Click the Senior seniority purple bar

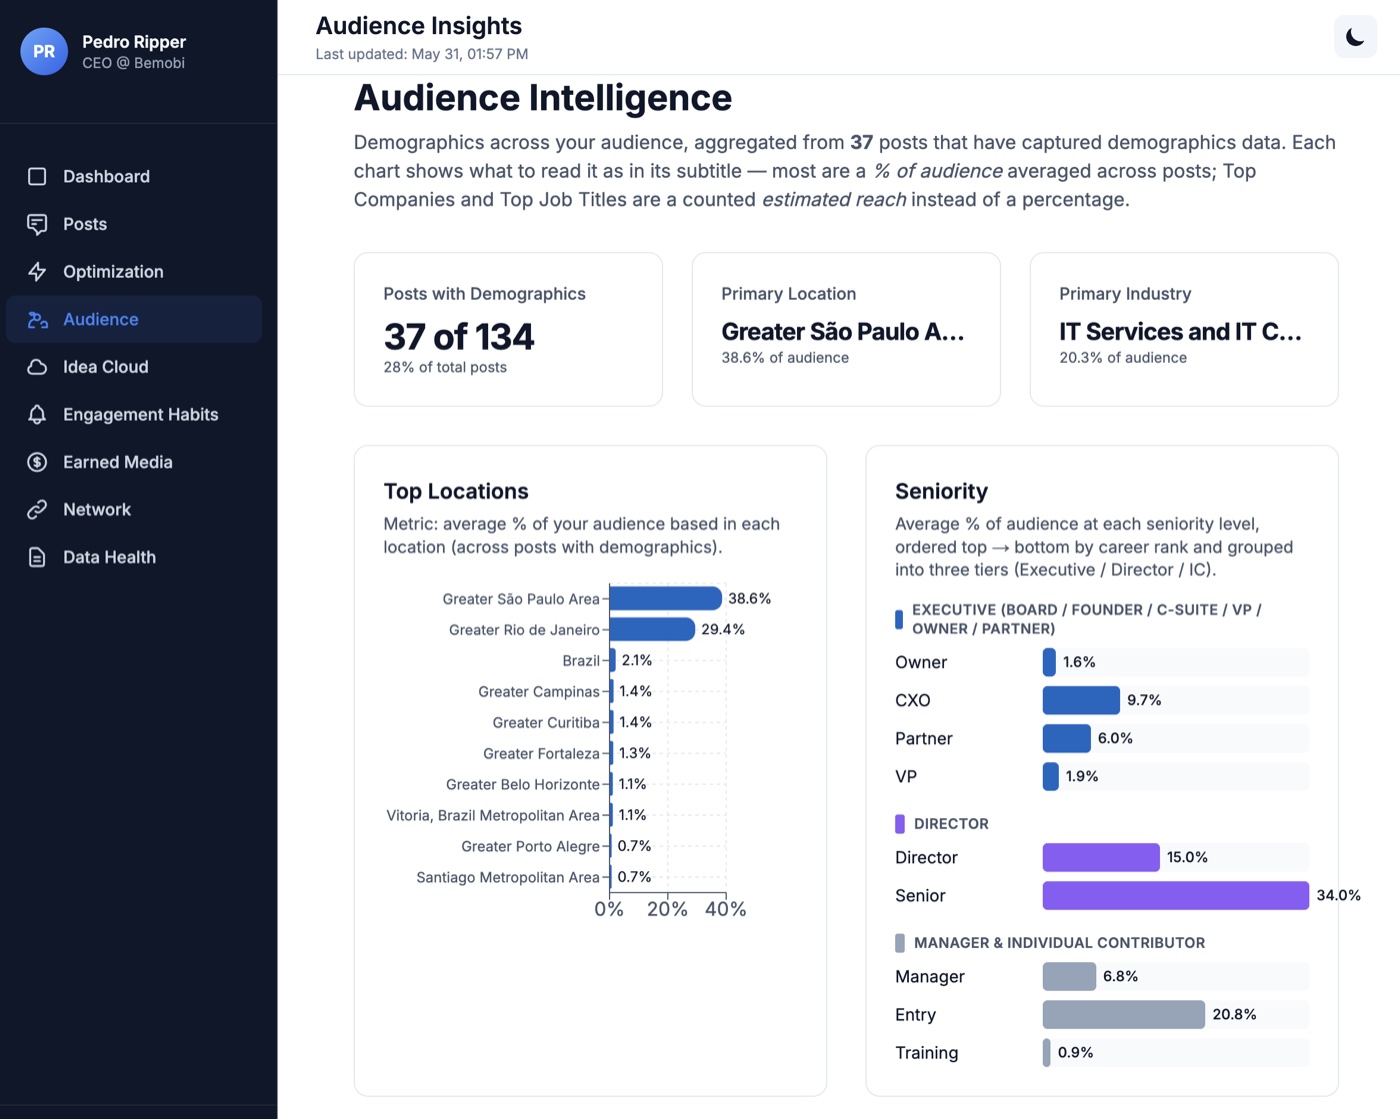[1175, 895]
